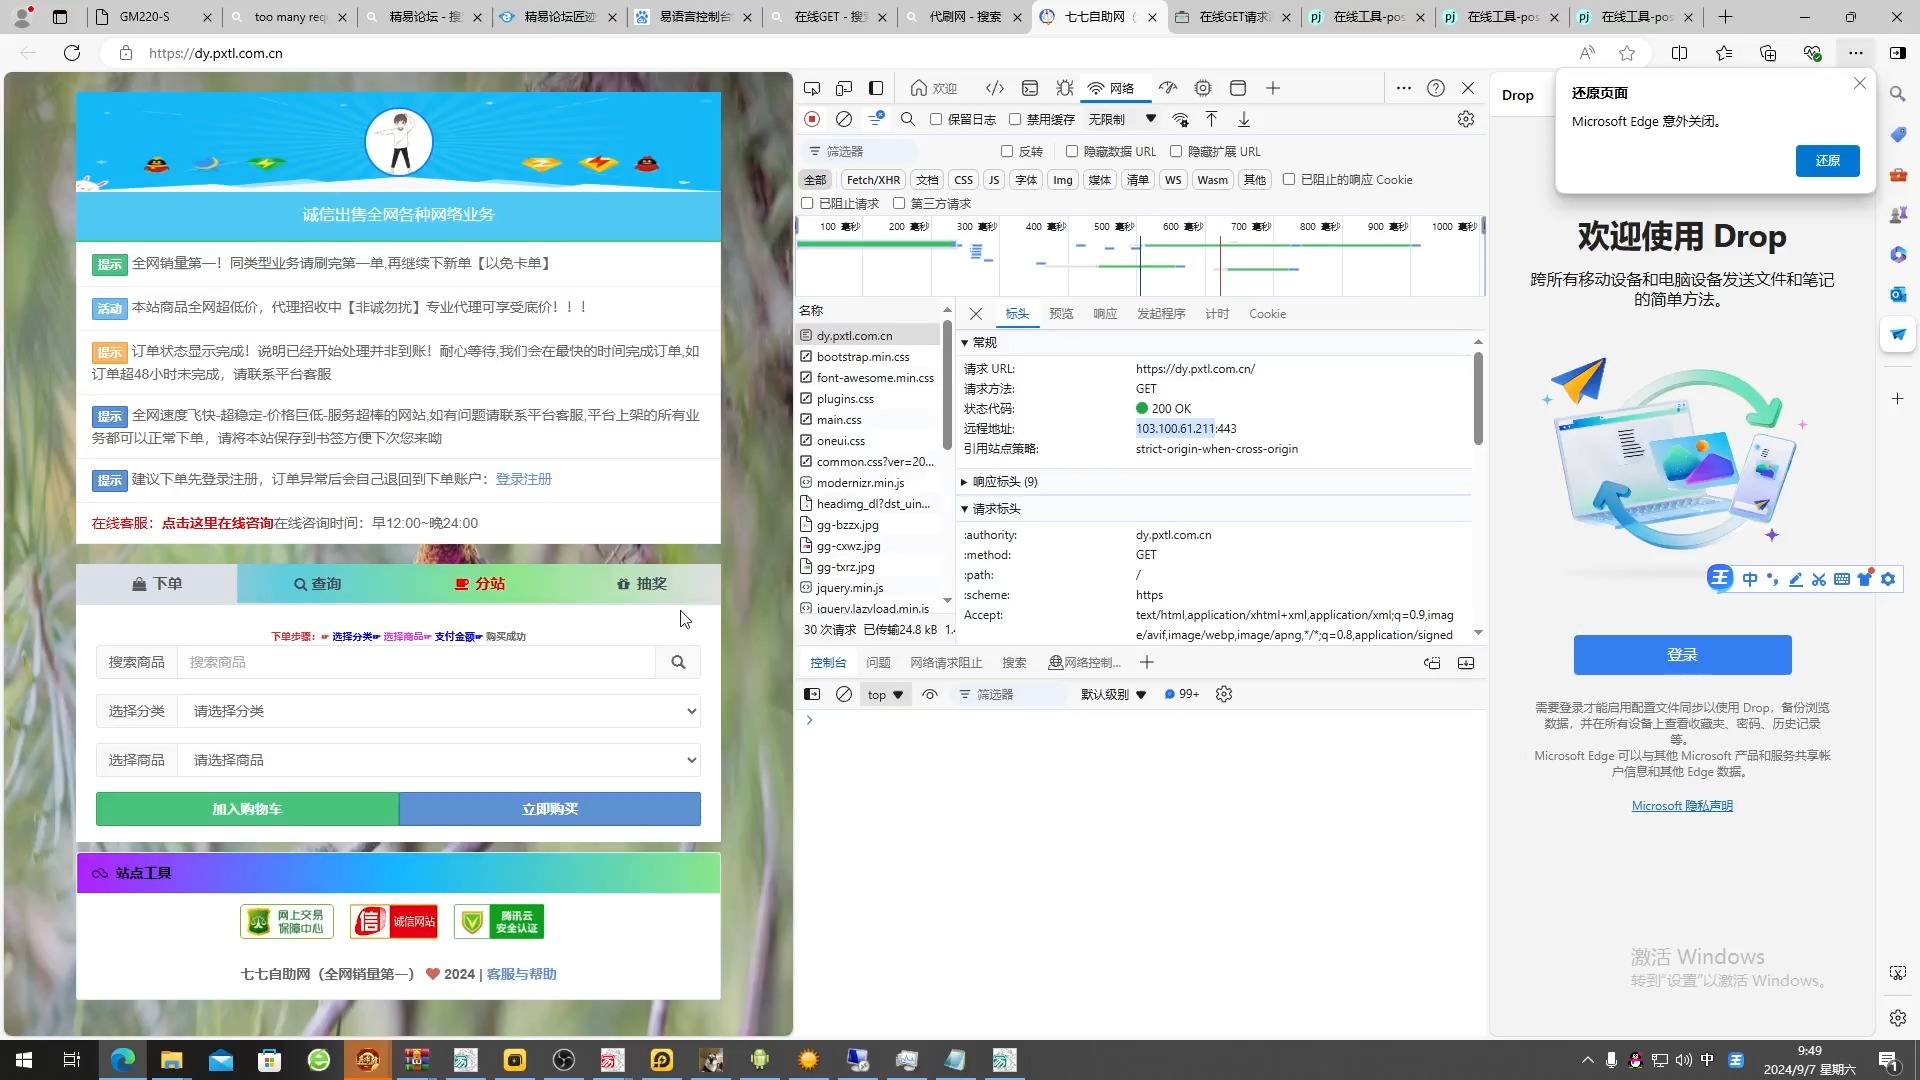Open the 请选择商品 product dropdown
Screen dimensions: 1920x1080
439,760
